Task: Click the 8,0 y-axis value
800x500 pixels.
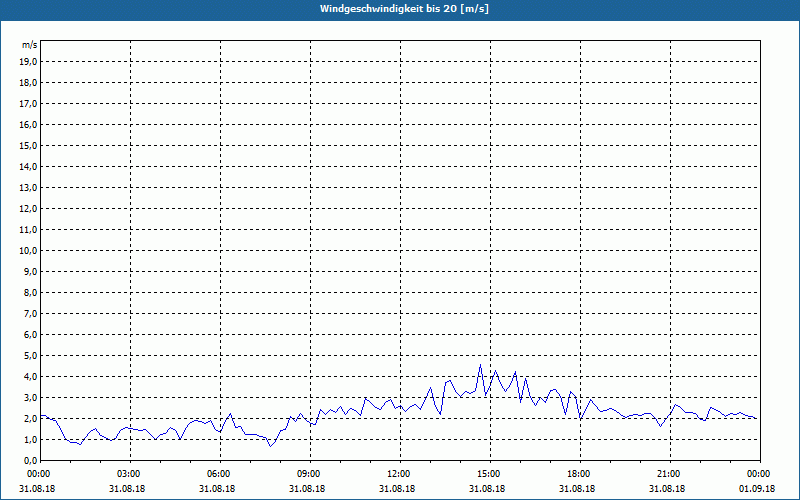Action: click(x=30, y=292)
